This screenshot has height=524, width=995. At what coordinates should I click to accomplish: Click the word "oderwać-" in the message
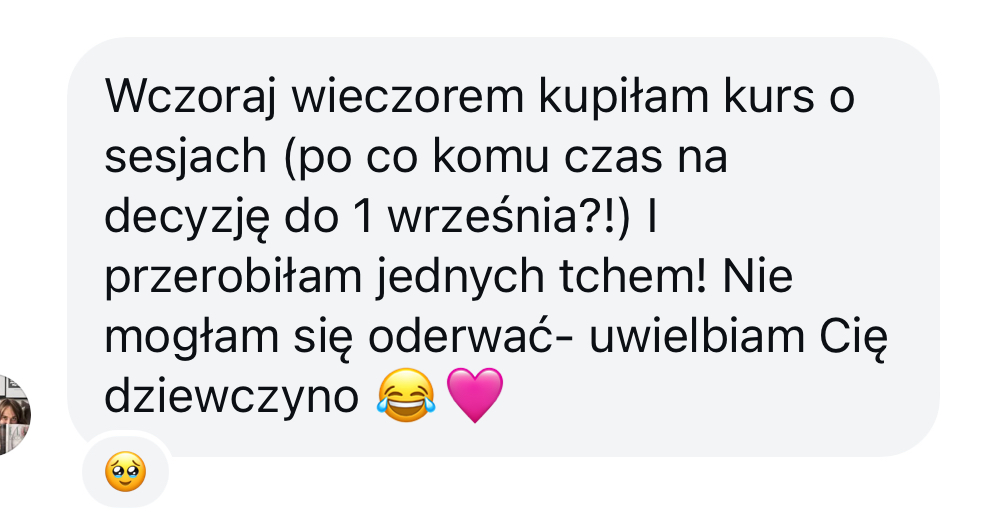(x=471, y=337)
